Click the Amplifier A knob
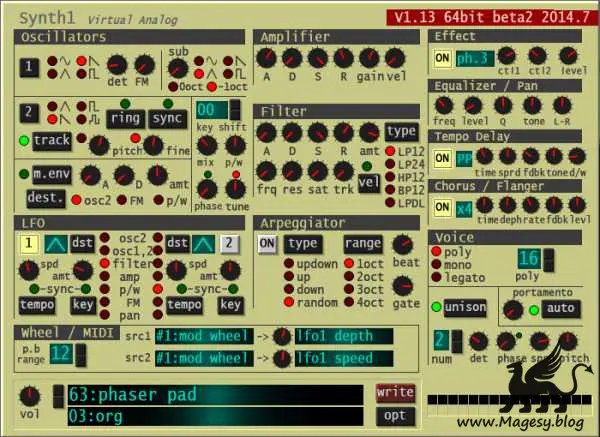The image size is (600, 437). pos(266,58)
